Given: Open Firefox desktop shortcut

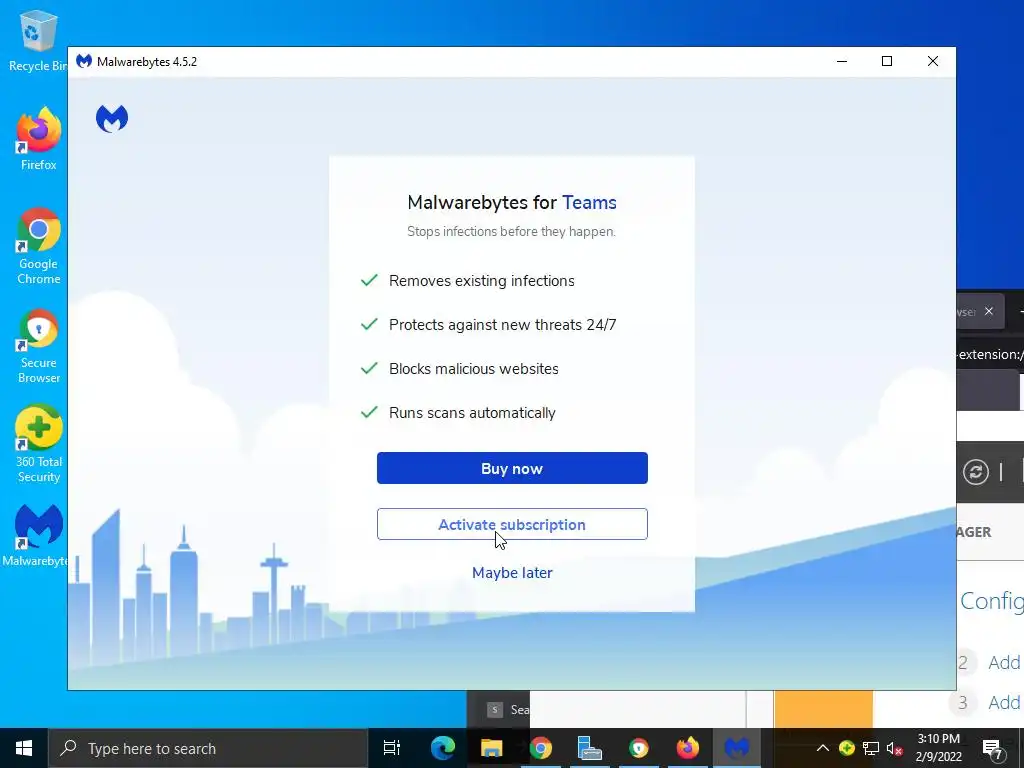Looking at the screenshot, I should click(39, 139).
